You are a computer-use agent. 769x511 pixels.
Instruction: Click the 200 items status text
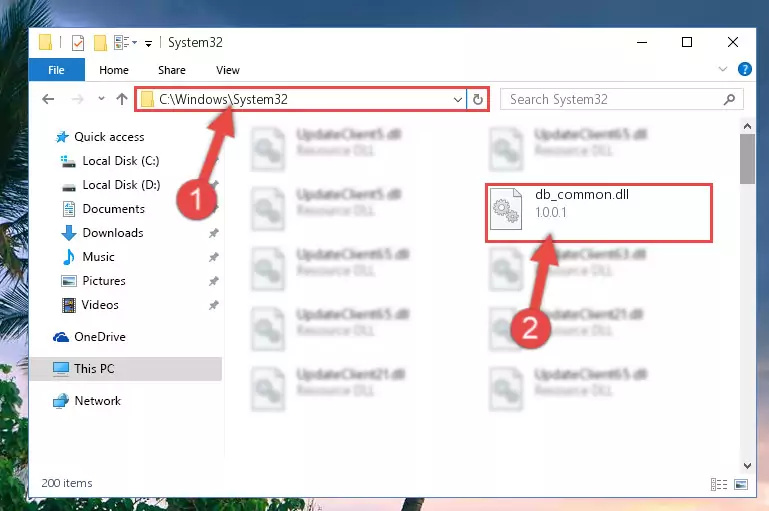tap(67, 483)
